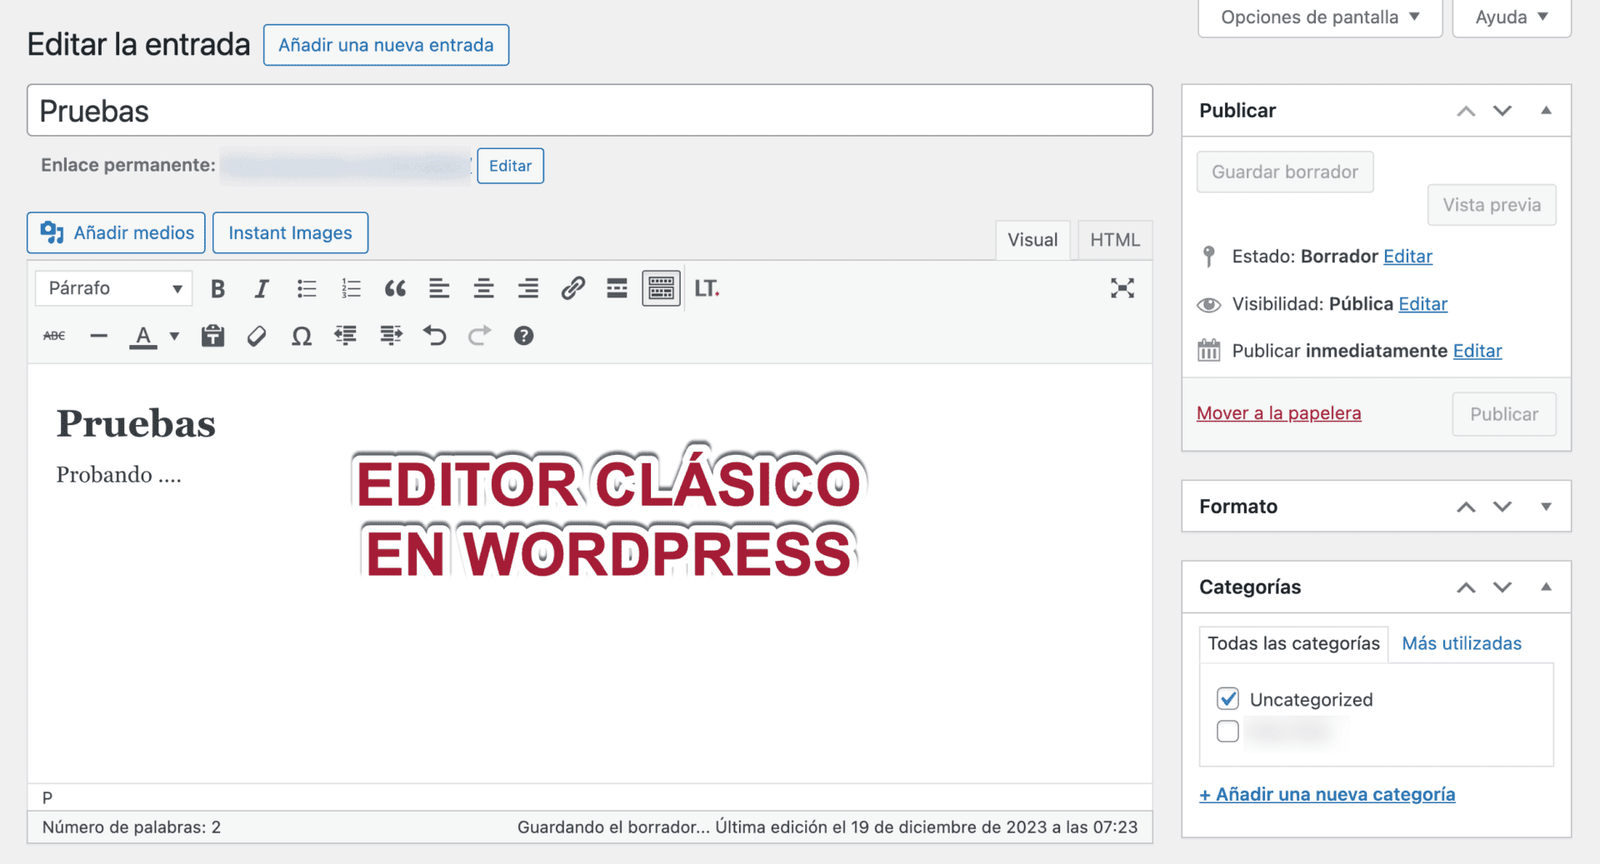This screenshot has height=864, width=1600.
Task: Click Guardar borrador
Action: (x=1285, y=172)
